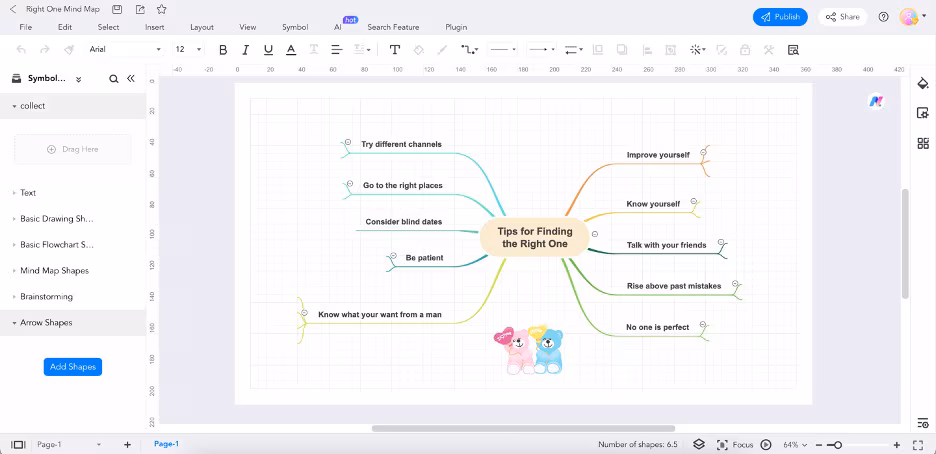Undo the last action
The height and width of the screenshot is (454, 936).
(21, 50)
